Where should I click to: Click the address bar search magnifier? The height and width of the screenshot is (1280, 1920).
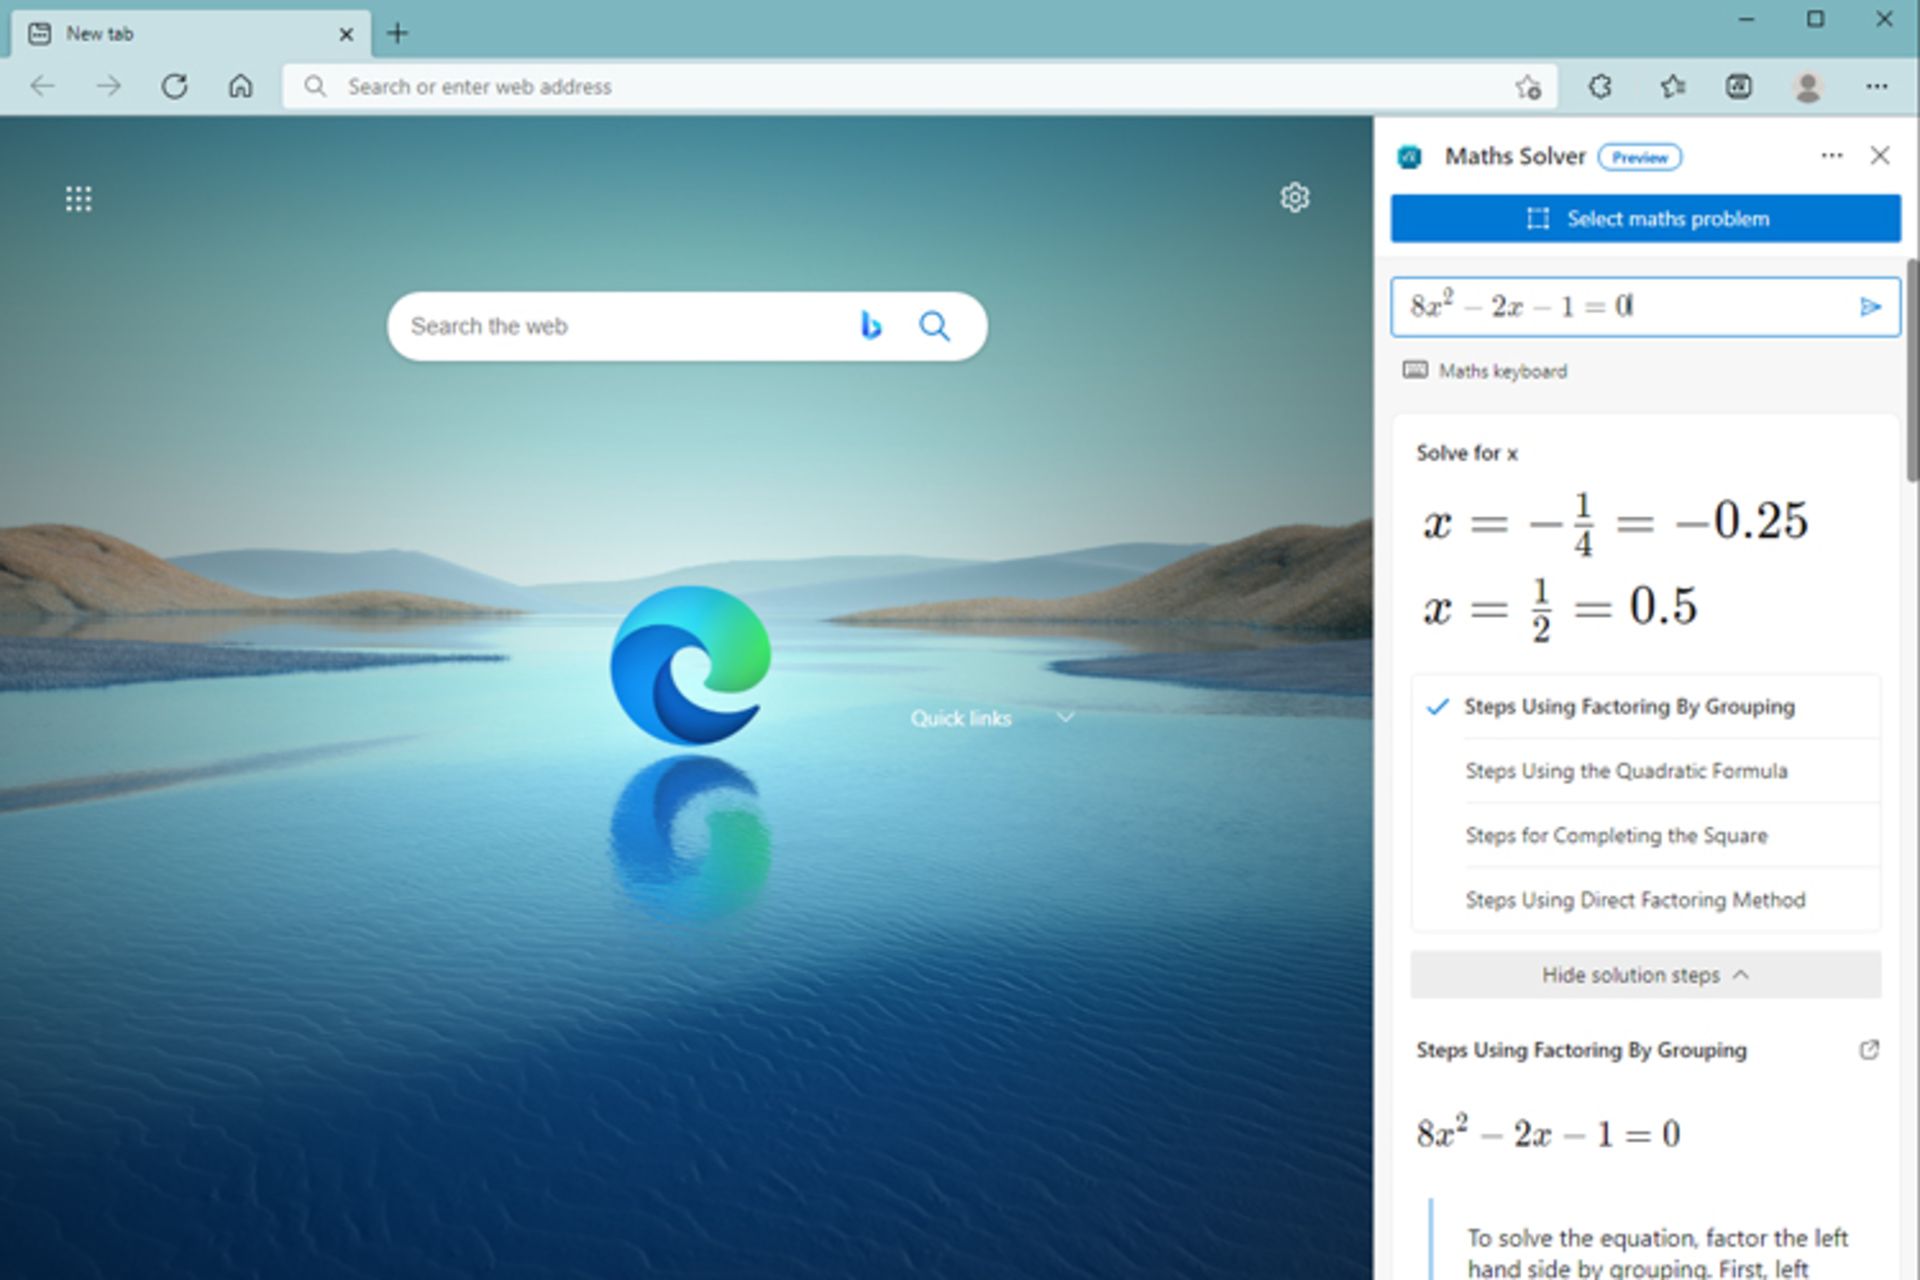pyautogui.click(x=315, y=86)
